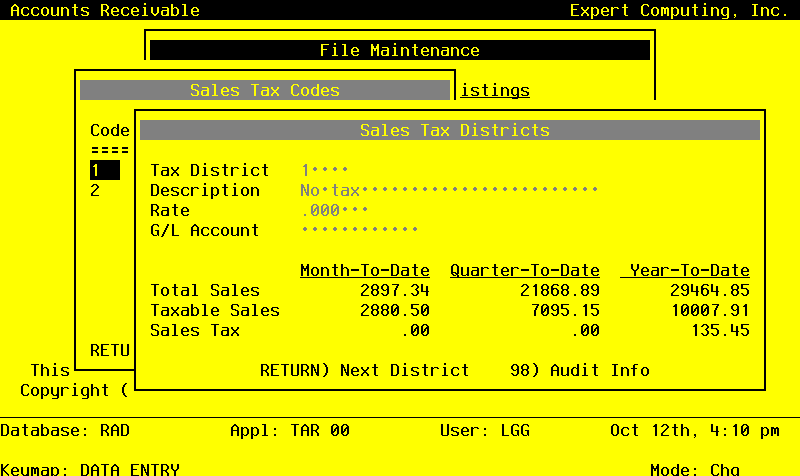800x476 pixels.
Task: Click the Tax District input field
Action: coord(325,170)
